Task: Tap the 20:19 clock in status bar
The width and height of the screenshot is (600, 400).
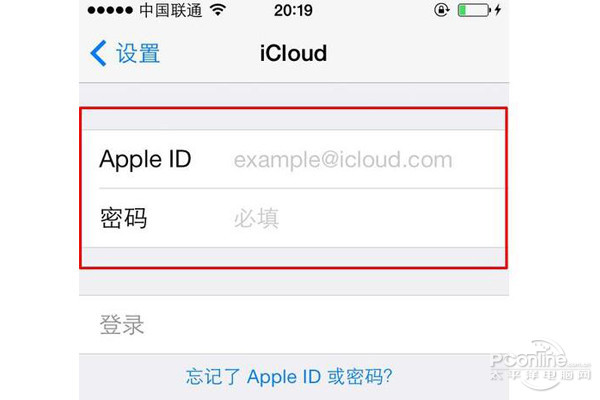Action: [x=293, y=10]
